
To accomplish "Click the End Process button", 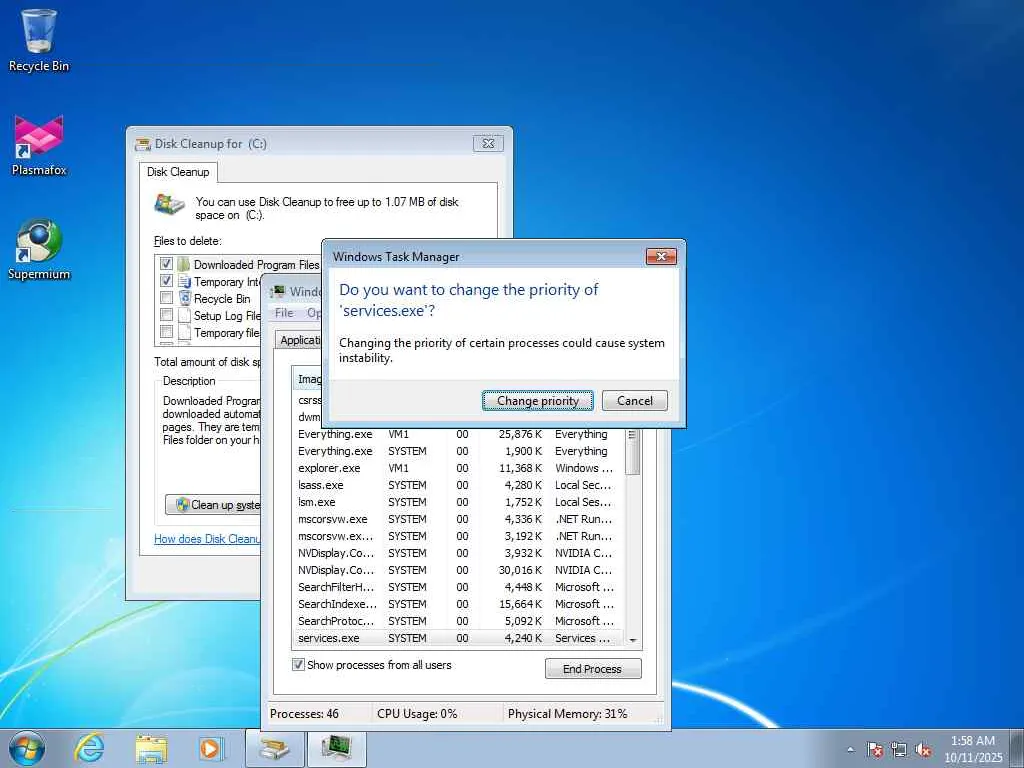I will 593,669.
